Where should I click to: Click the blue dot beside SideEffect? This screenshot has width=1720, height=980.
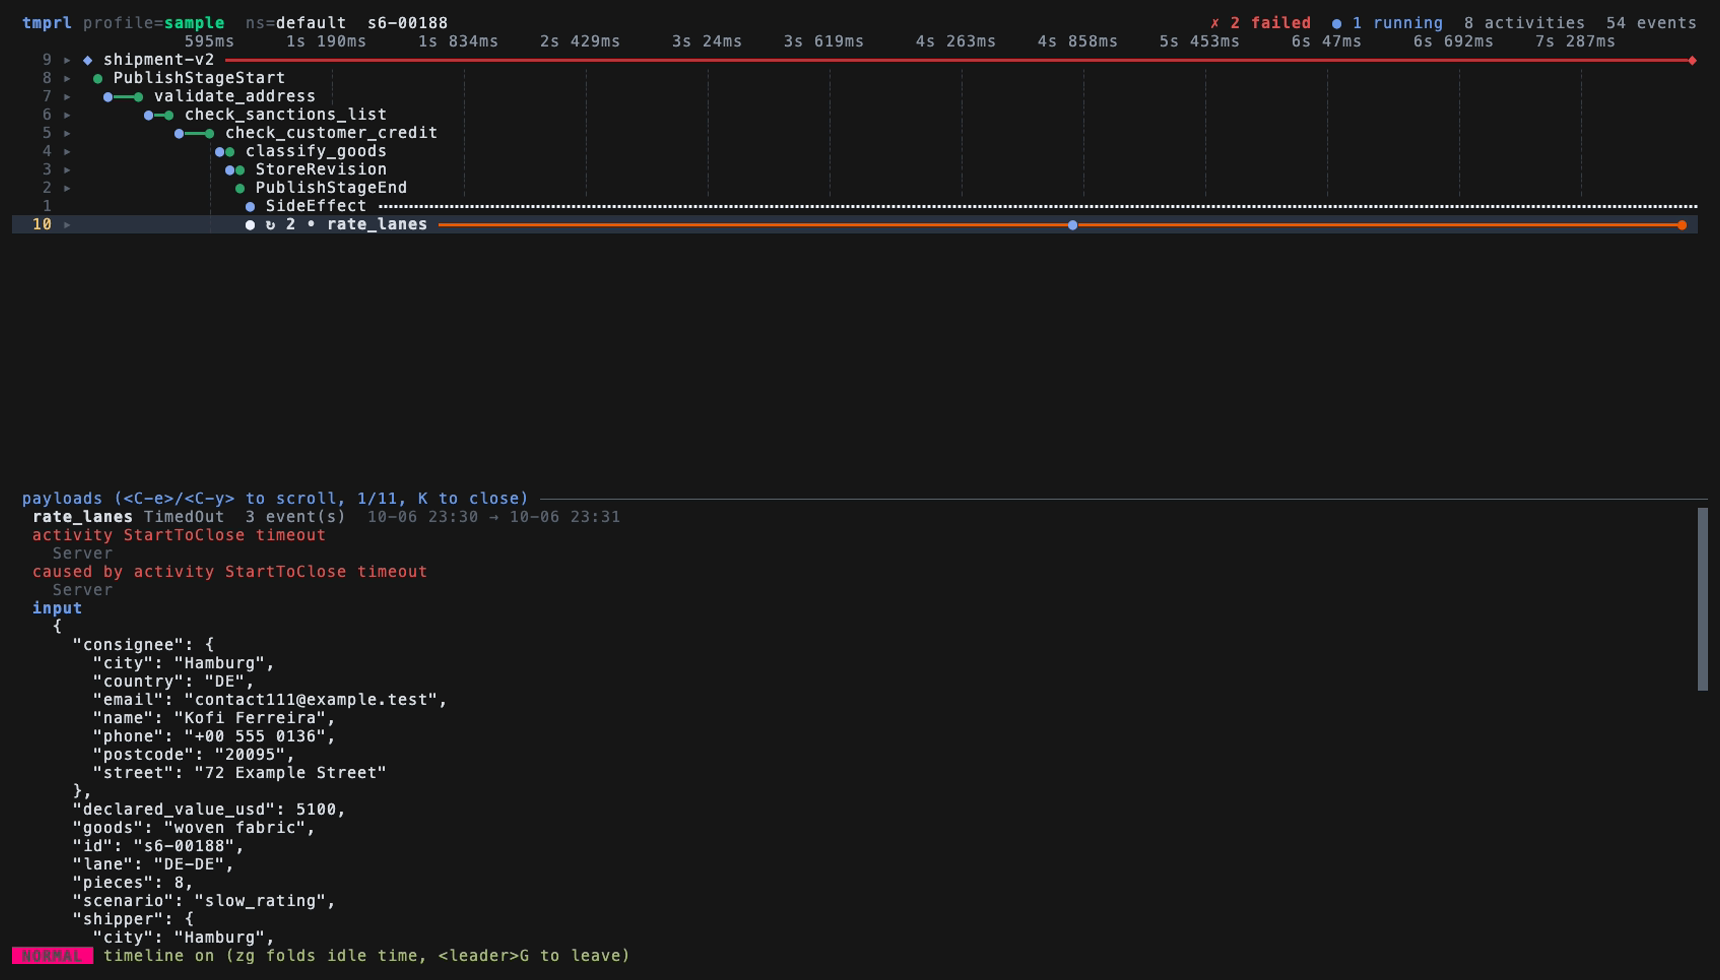point(250,207)
